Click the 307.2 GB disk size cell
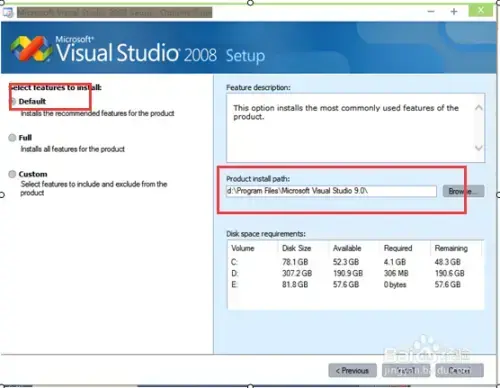Screen dimensions: 500x388 [x=297, y=273]
